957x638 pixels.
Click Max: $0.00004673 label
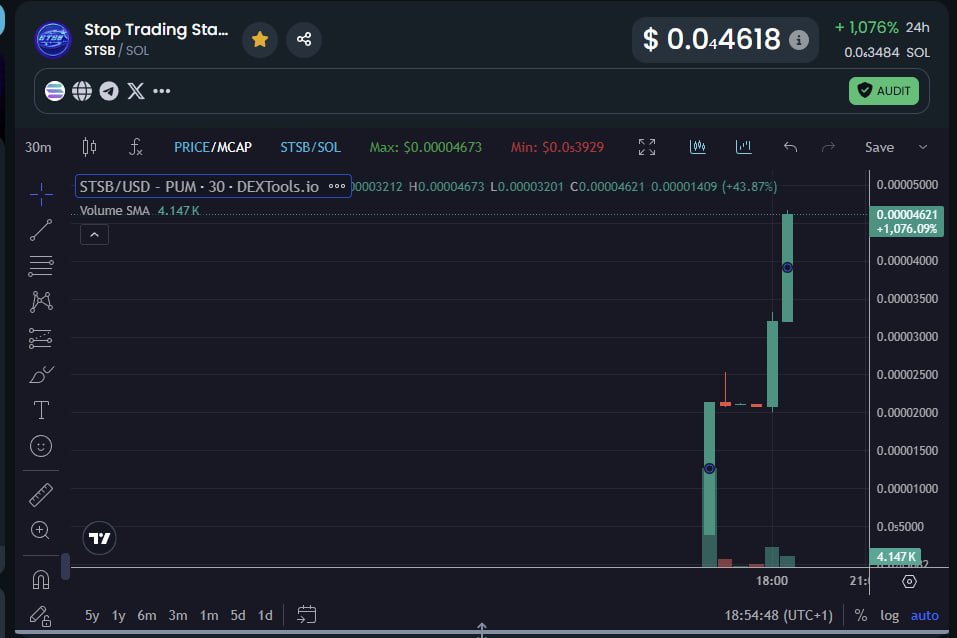pyautogui.click(x=425, y=147)
